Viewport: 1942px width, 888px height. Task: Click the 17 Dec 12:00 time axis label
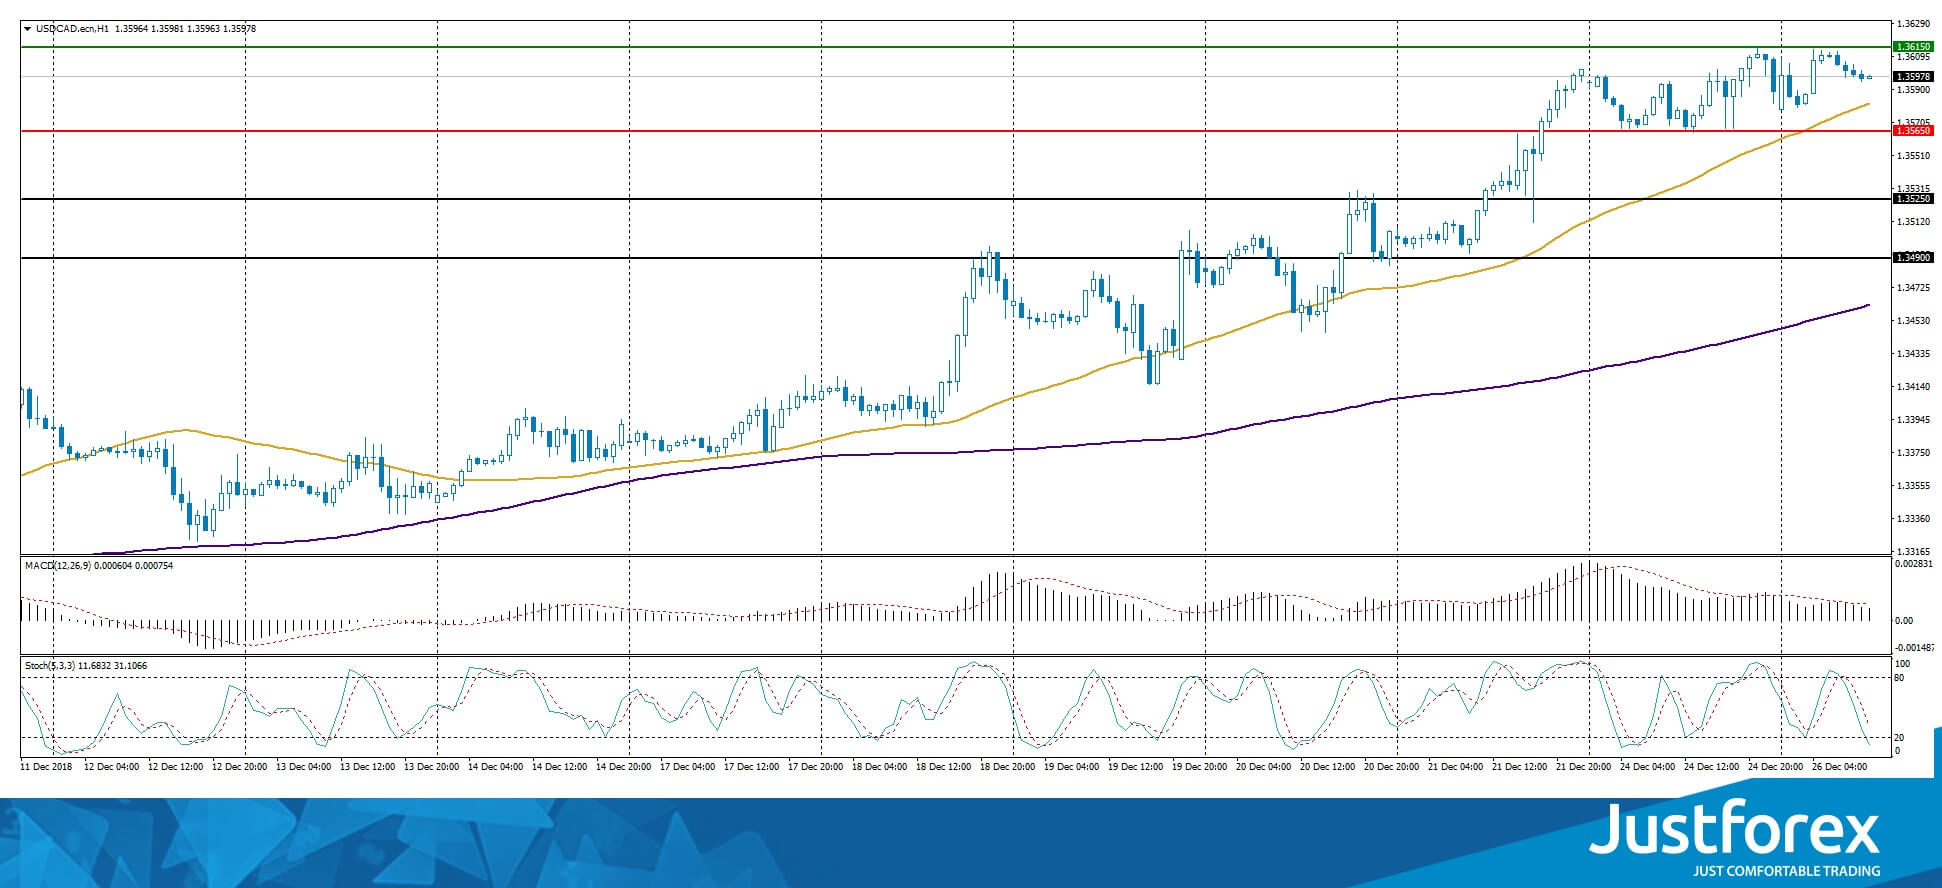click(x=751, y=766)
